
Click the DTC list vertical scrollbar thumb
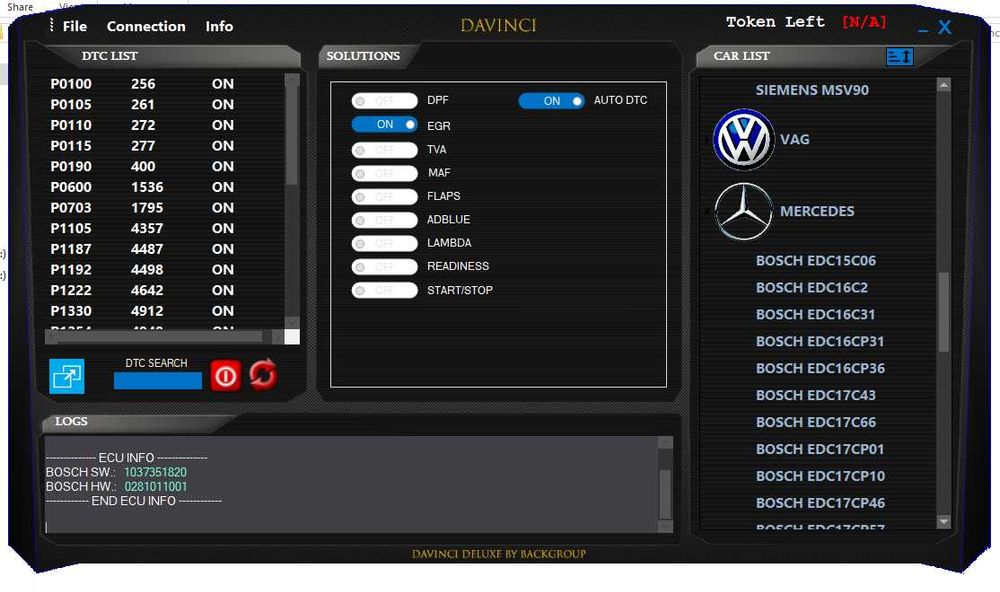click(291, 135)
